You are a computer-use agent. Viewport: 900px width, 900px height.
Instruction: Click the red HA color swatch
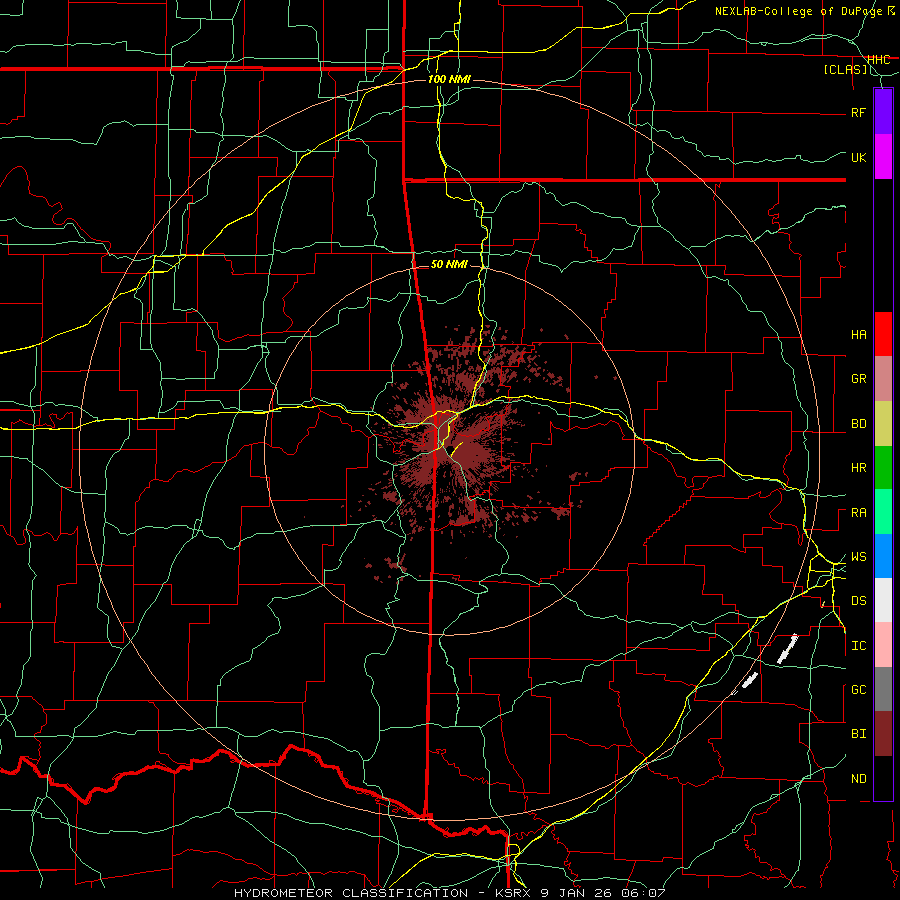pos(883,334)
